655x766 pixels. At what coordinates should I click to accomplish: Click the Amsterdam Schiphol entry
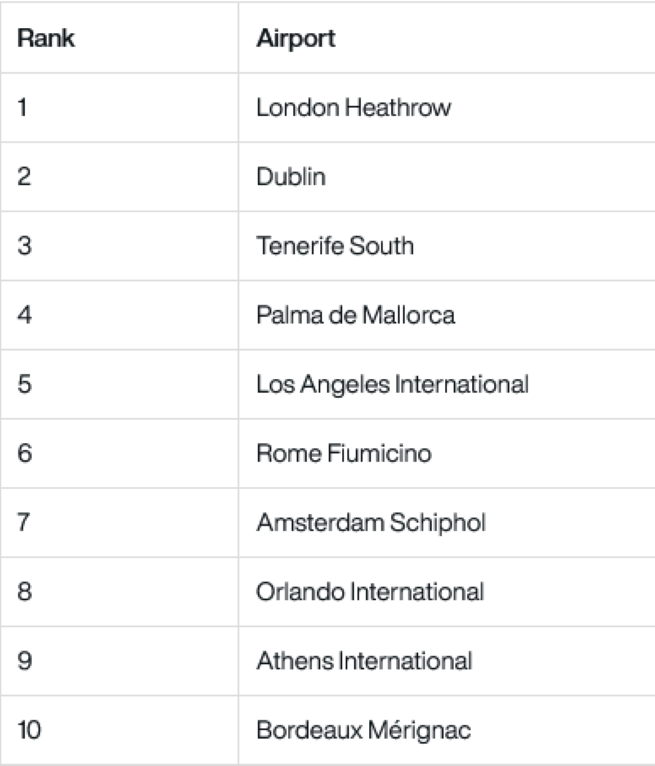coord(371,523)
